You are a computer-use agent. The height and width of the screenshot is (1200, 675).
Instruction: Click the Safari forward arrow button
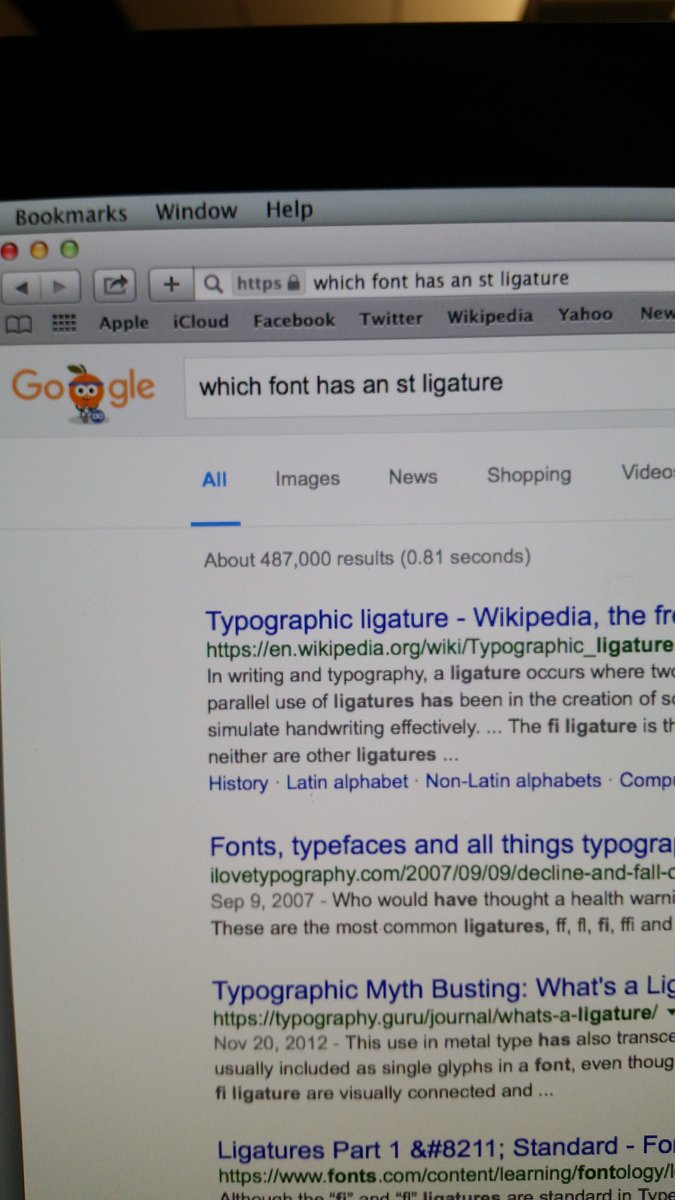(60, 287)
